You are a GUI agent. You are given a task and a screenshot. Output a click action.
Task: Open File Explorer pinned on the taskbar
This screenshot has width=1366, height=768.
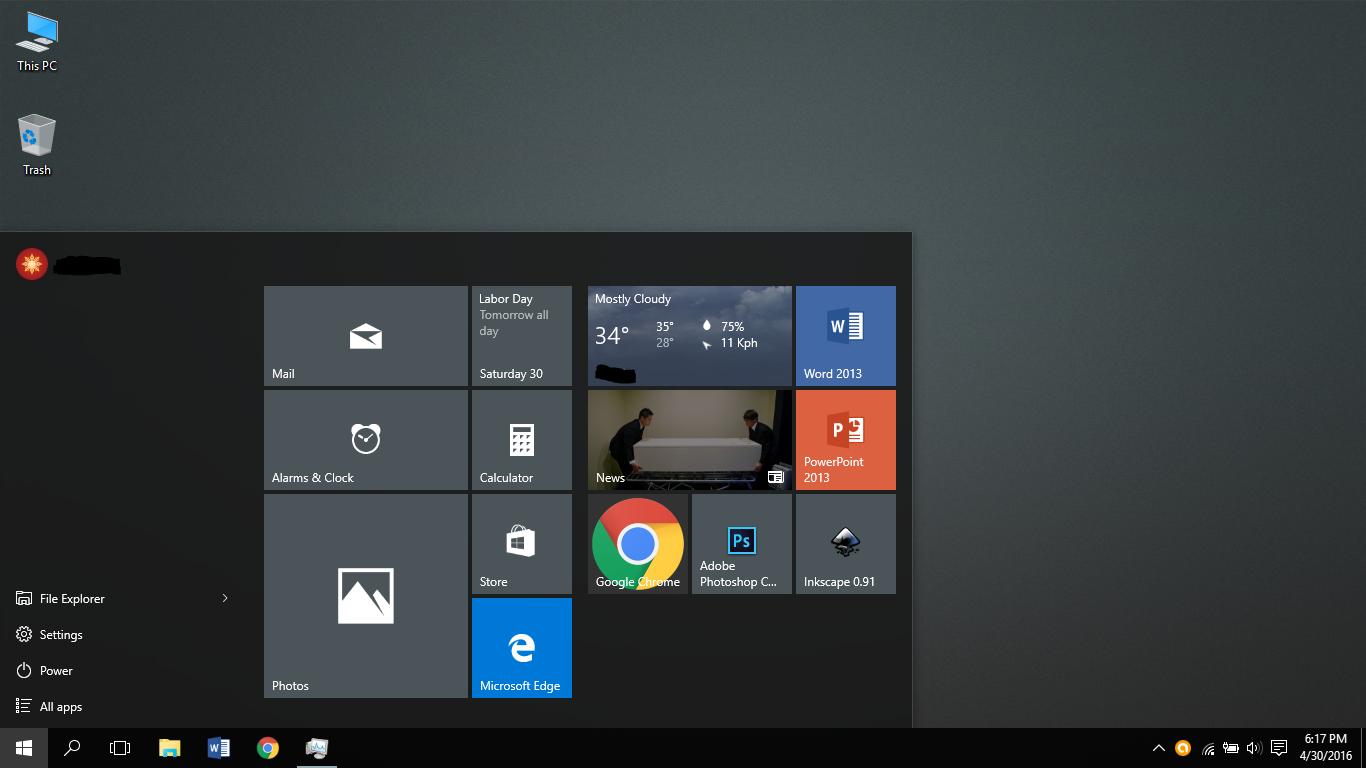point(170,748)
